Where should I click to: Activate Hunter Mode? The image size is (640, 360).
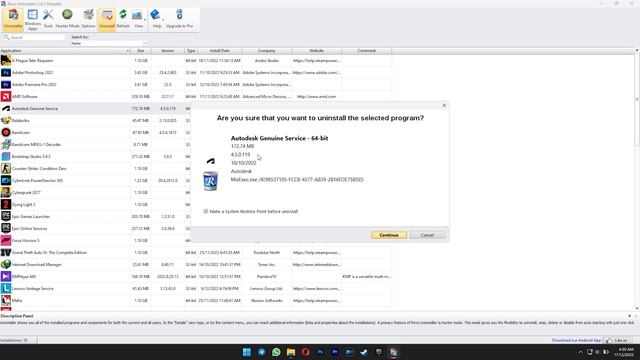pos(67,19)
